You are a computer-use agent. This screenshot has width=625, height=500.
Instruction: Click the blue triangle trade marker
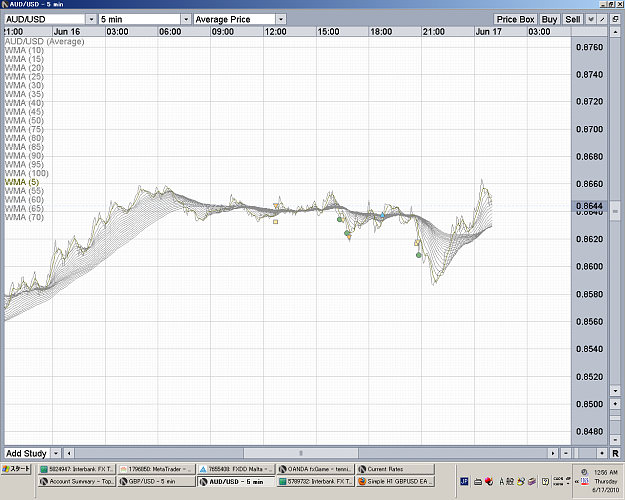pos(382,215)
